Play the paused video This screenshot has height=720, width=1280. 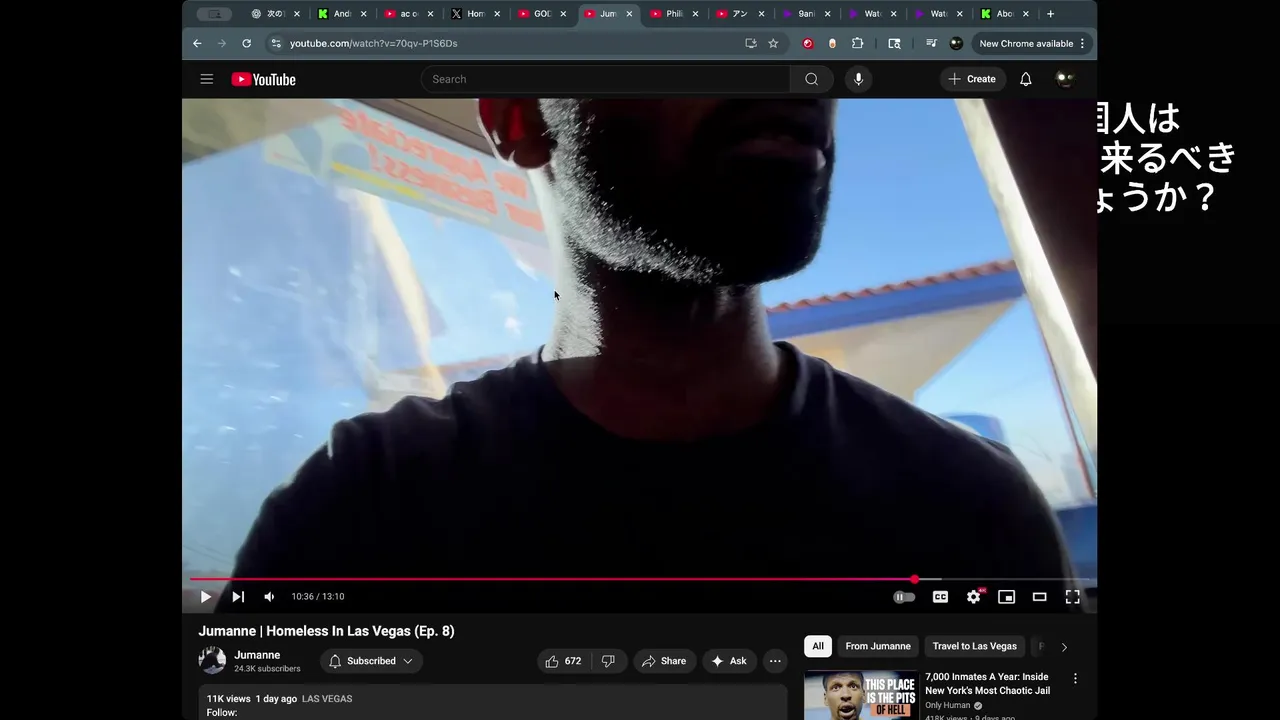tap(205, 597)
